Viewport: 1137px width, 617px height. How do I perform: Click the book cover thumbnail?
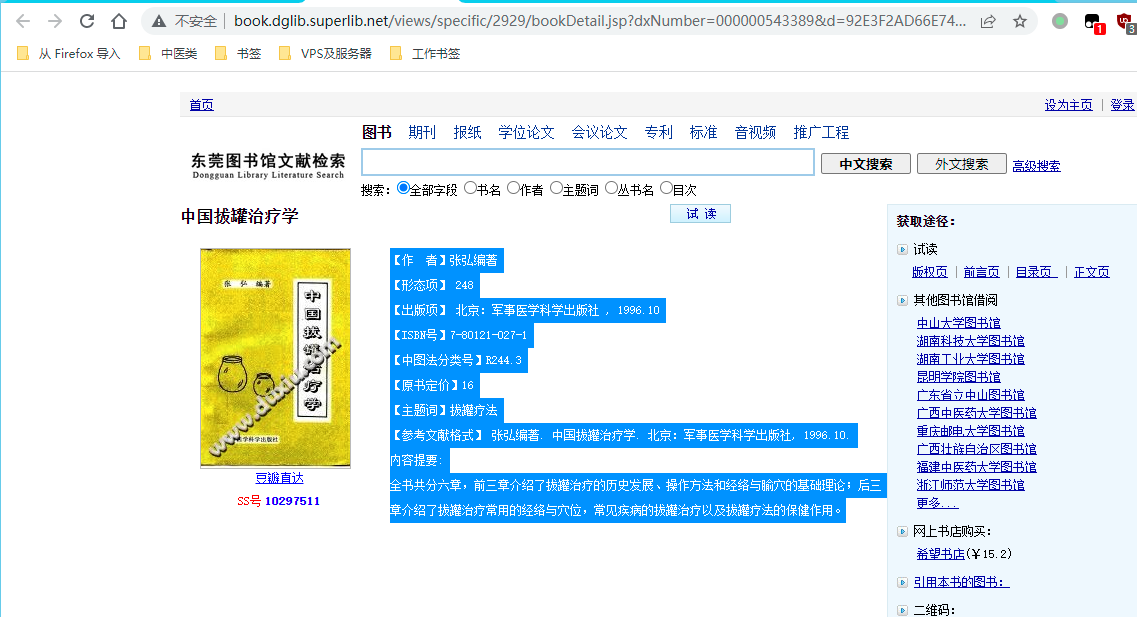[275, 358]
